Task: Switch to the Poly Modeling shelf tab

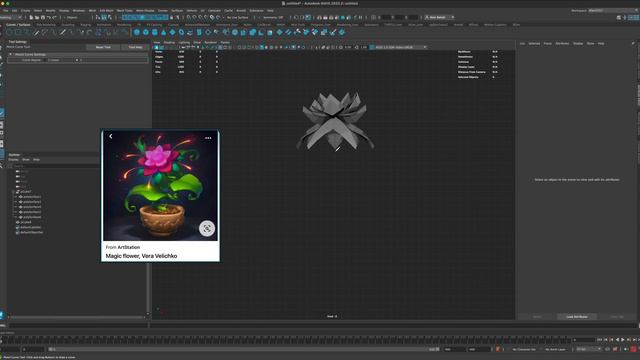Action: 46,25
